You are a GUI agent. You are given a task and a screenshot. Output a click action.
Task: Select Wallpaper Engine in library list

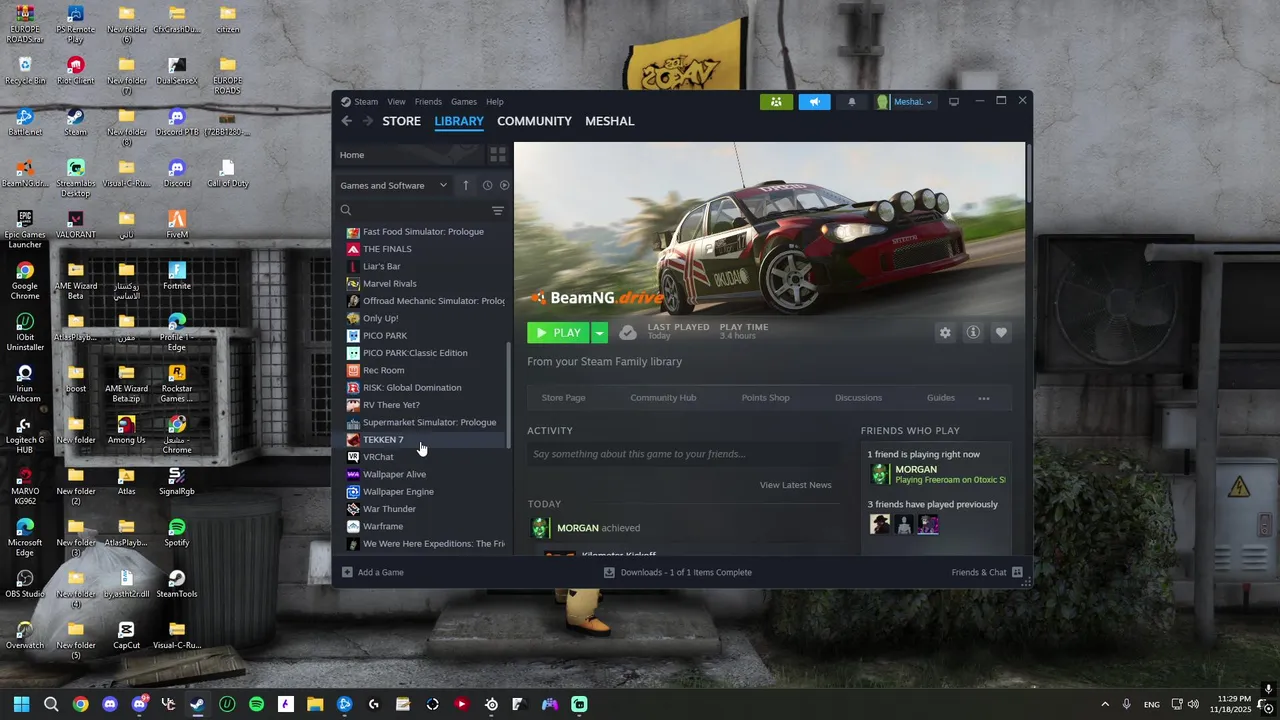[422, 492]
